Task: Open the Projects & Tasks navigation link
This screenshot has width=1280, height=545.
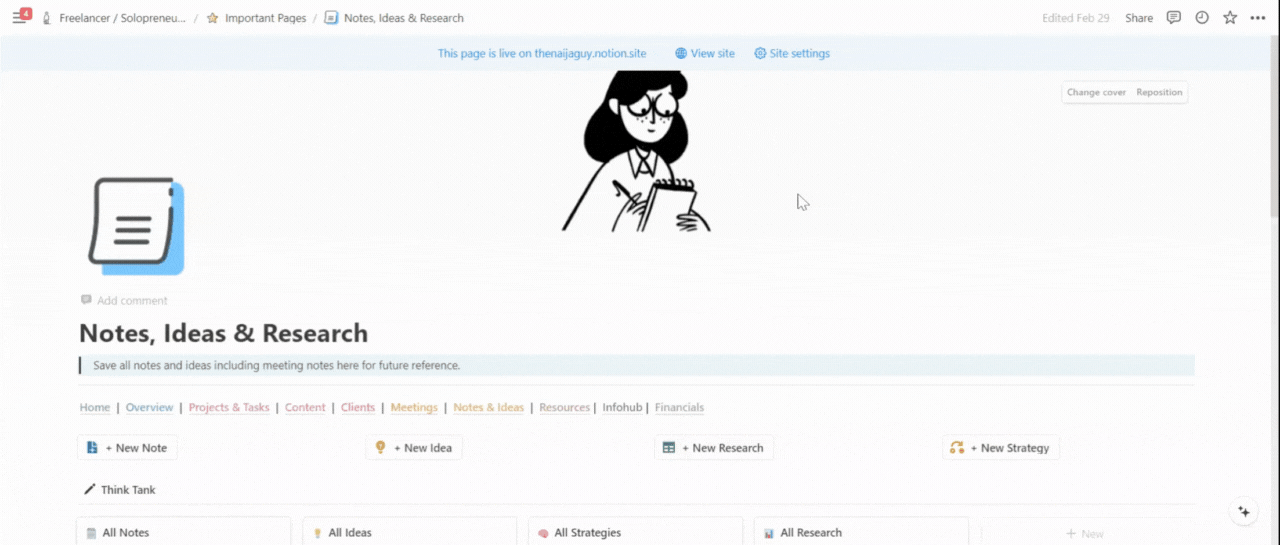Action: click(229, 408)
